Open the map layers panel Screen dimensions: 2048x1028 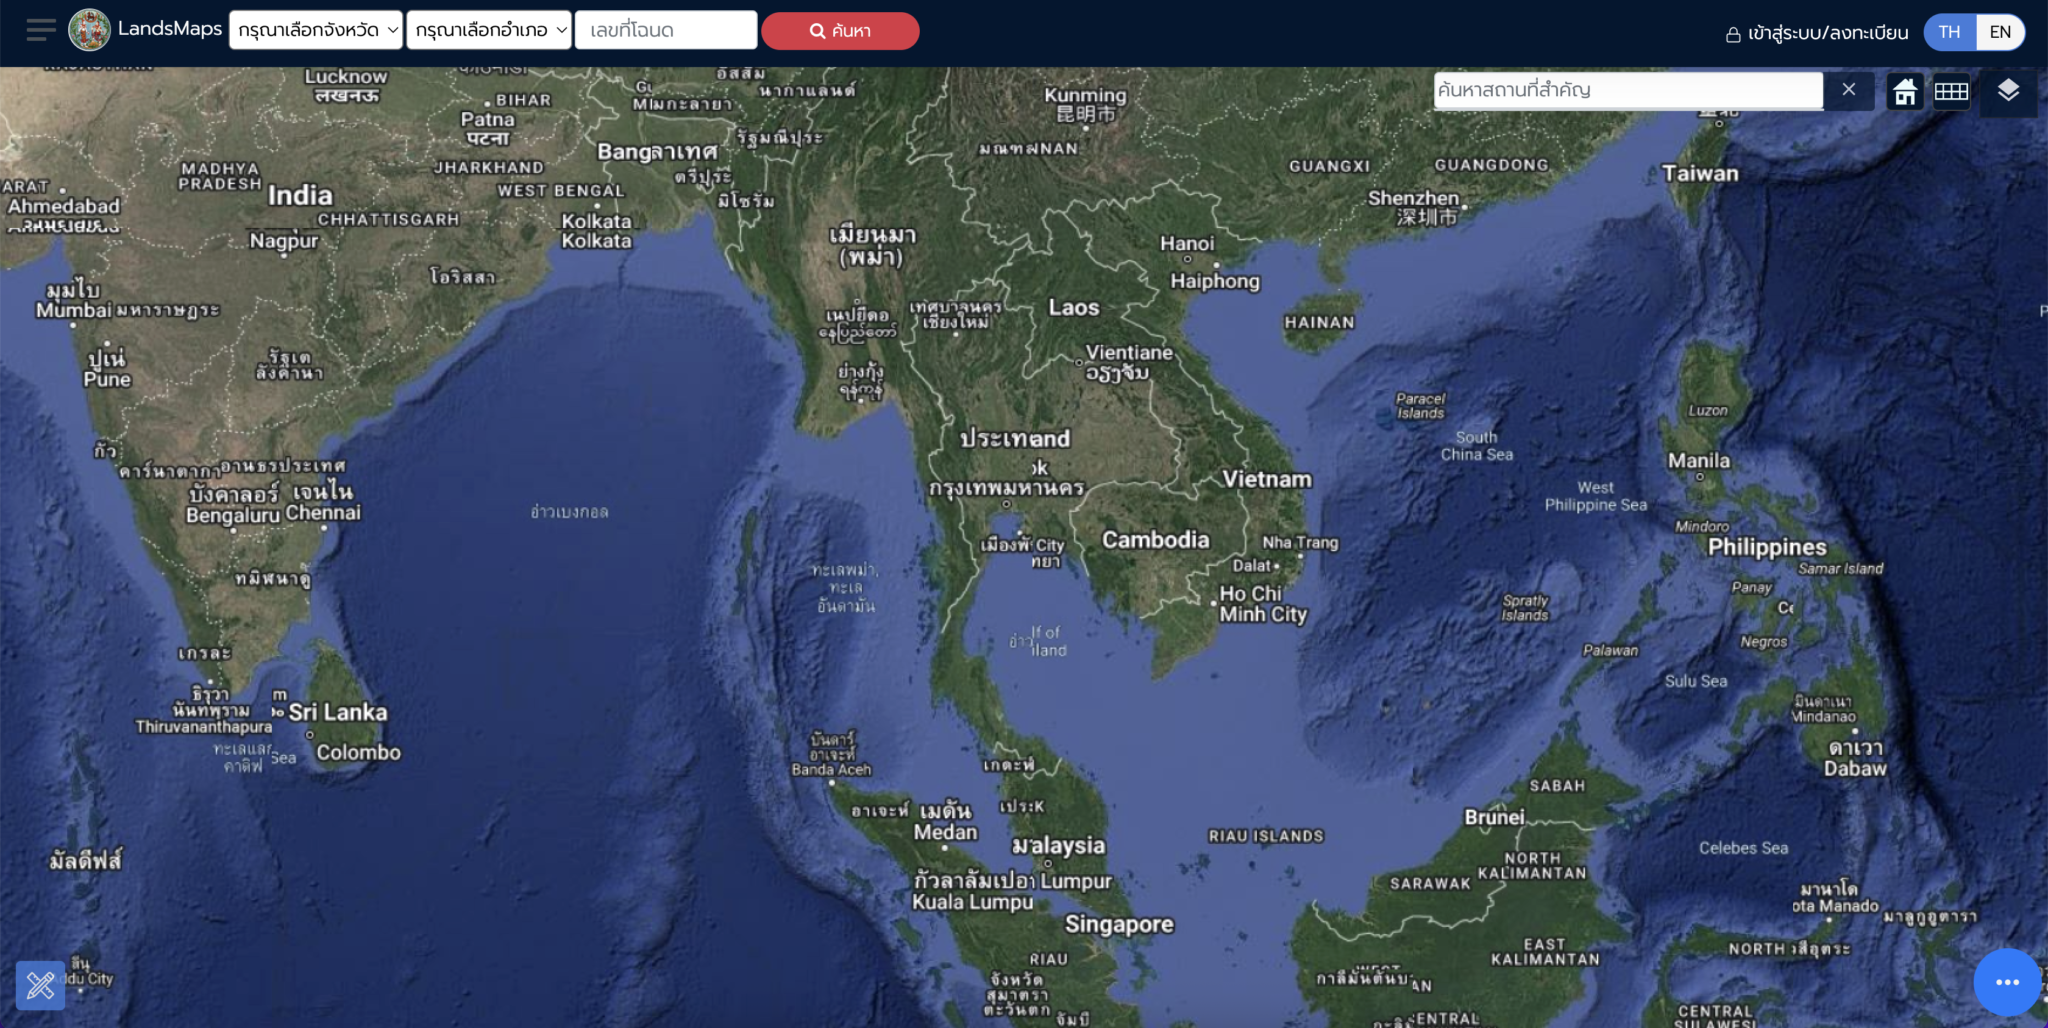2008,91
